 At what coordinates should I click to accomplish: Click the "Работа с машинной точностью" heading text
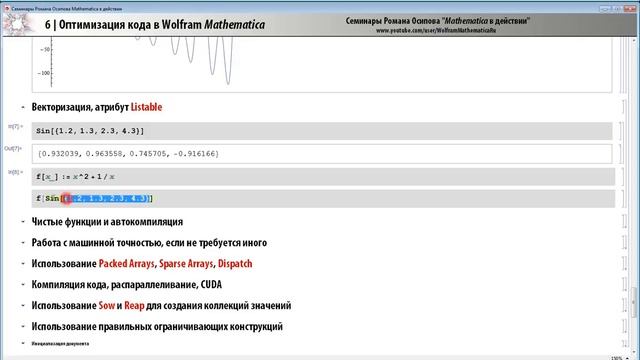149,243
